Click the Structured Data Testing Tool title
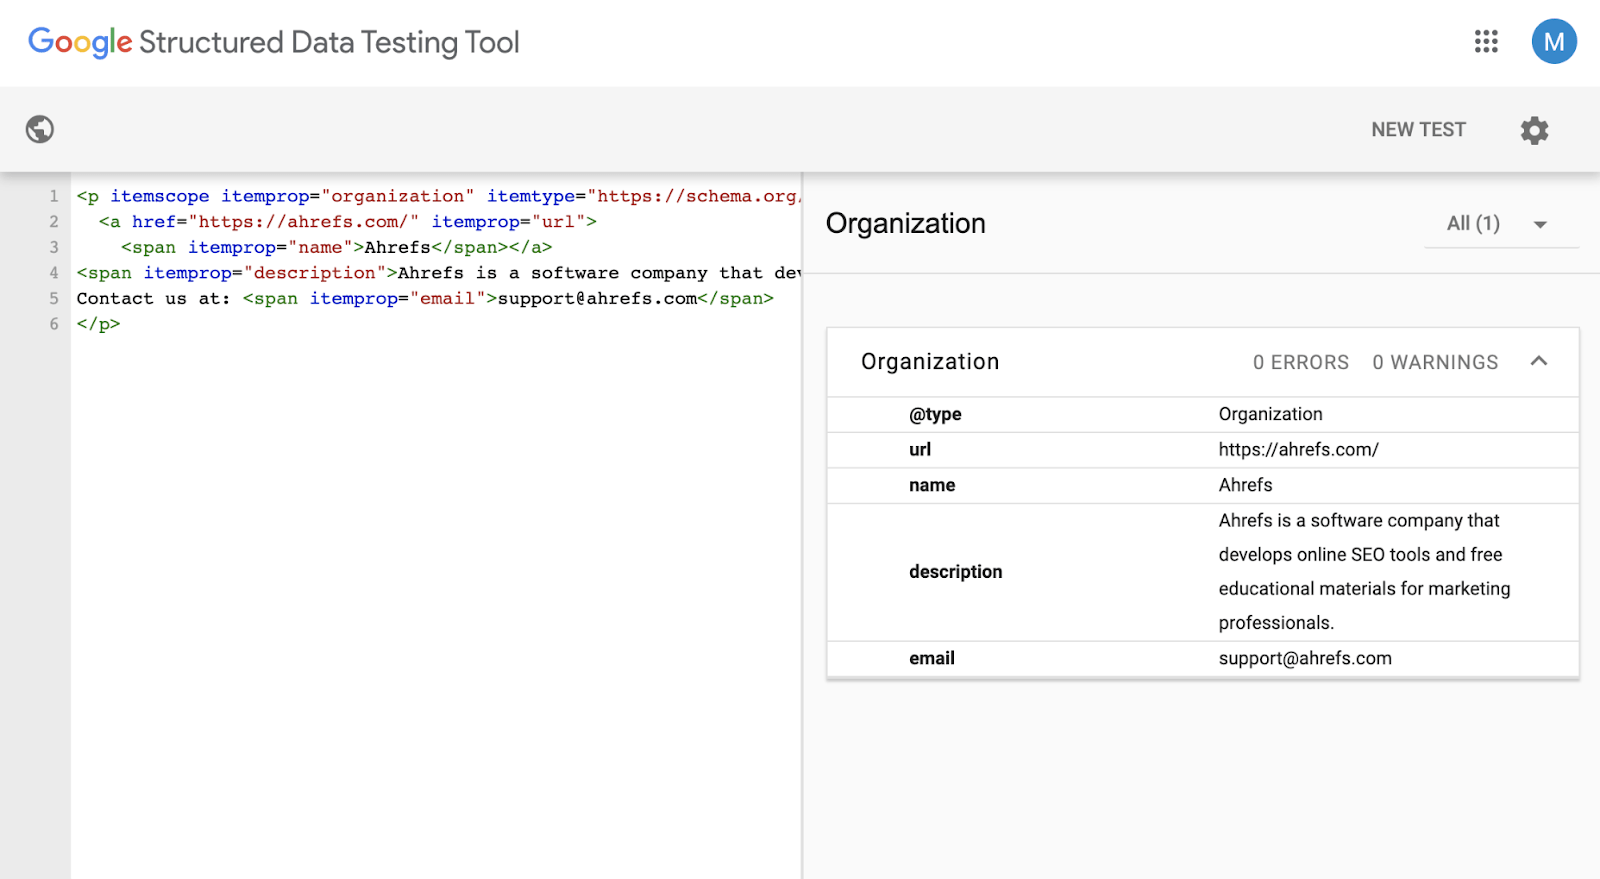 coord(329,42)
